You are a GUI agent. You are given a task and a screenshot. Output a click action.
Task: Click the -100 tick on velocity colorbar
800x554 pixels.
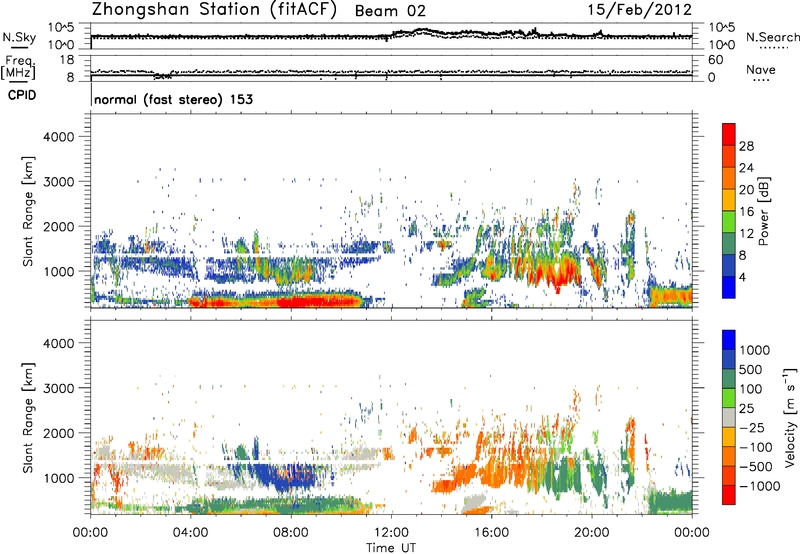click(x=756, y=447)
